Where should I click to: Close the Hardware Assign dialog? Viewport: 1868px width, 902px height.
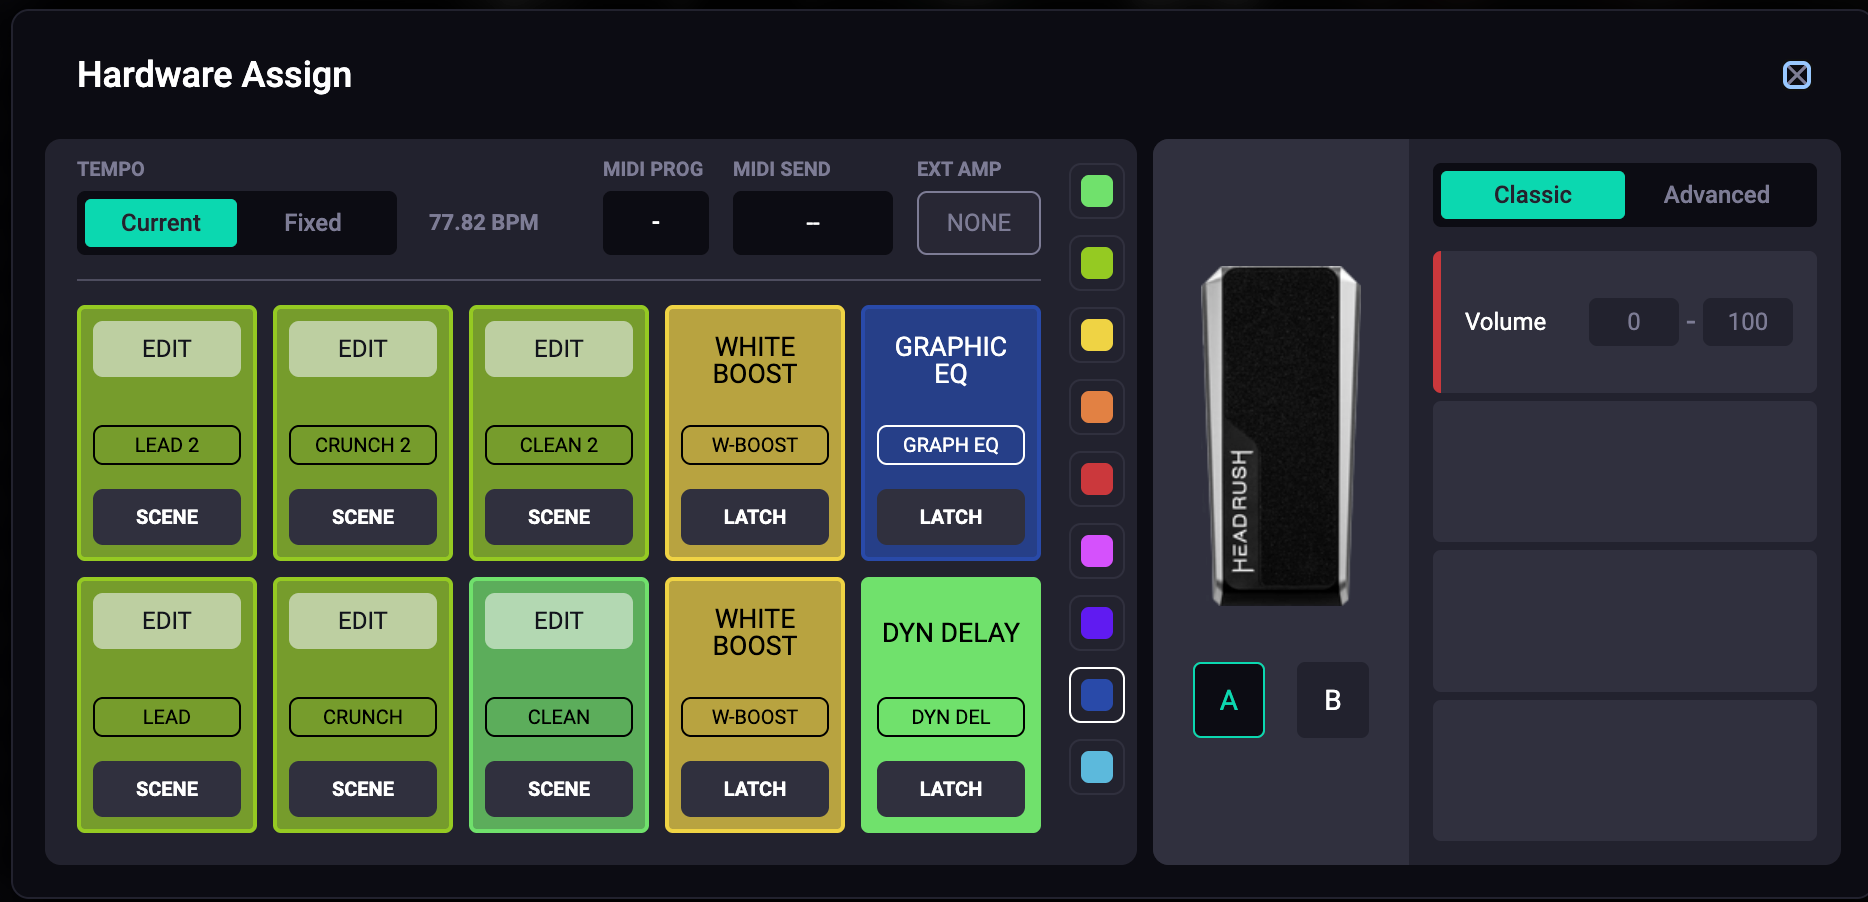click(x=1796, y=75)
